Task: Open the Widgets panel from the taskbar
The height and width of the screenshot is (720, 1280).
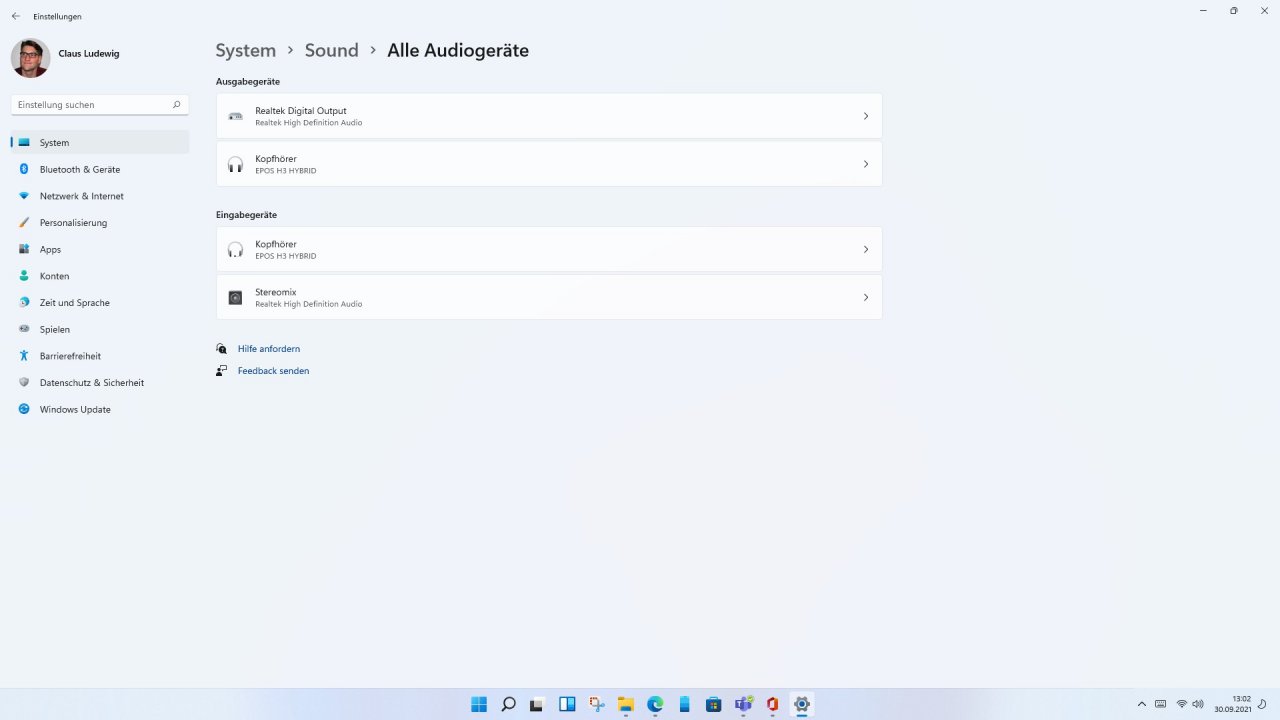Action: click(x=567, y=704)
